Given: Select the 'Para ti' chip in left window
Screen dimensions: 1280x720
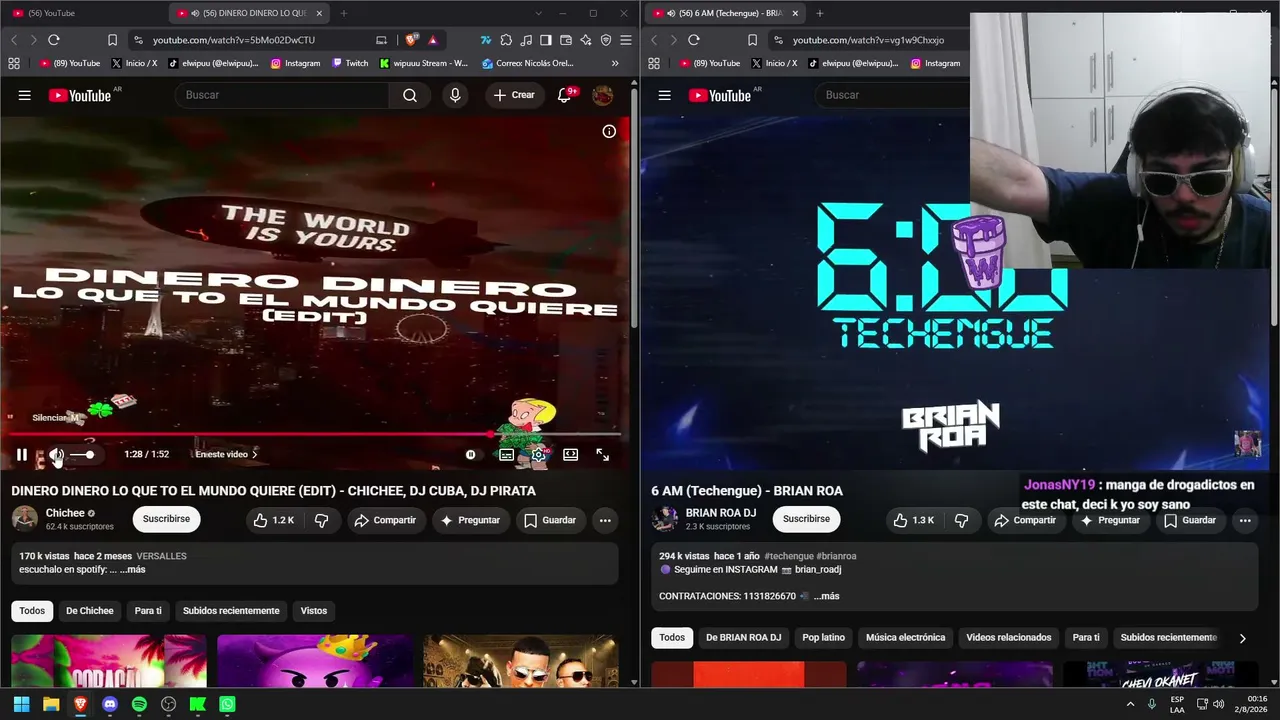Looking at the screenshot, I should click(148, 611).
